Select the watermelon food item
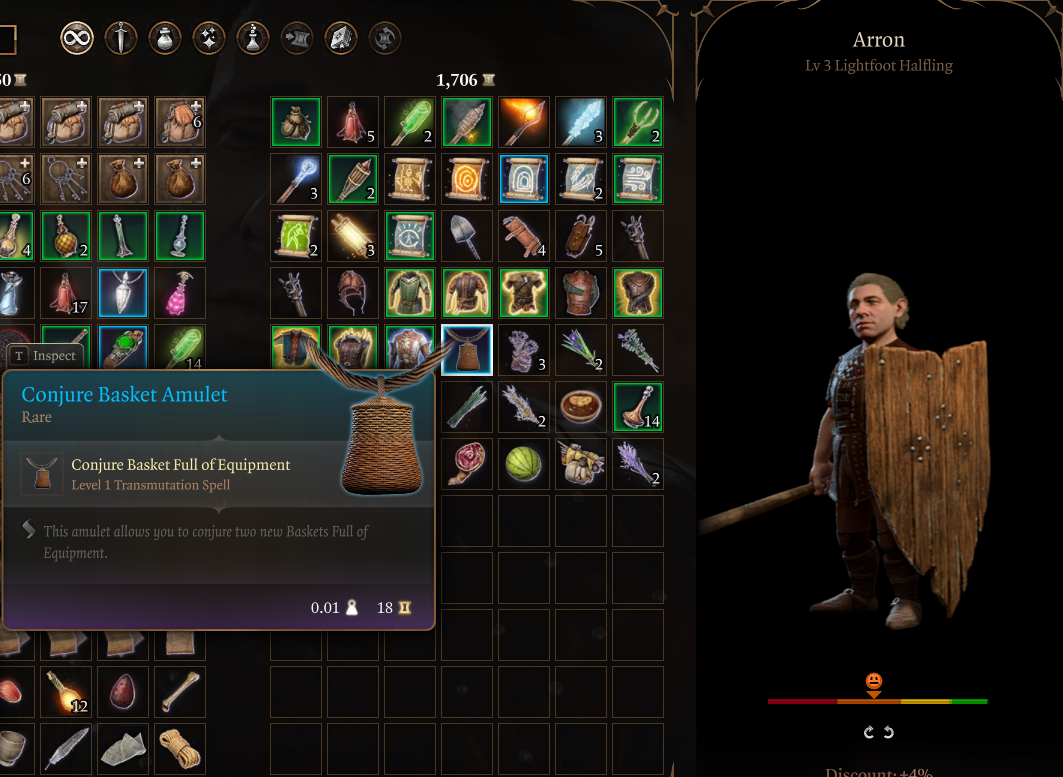Image resolution: width=1063 pixels, height=777 pixels. pos(524,464)
